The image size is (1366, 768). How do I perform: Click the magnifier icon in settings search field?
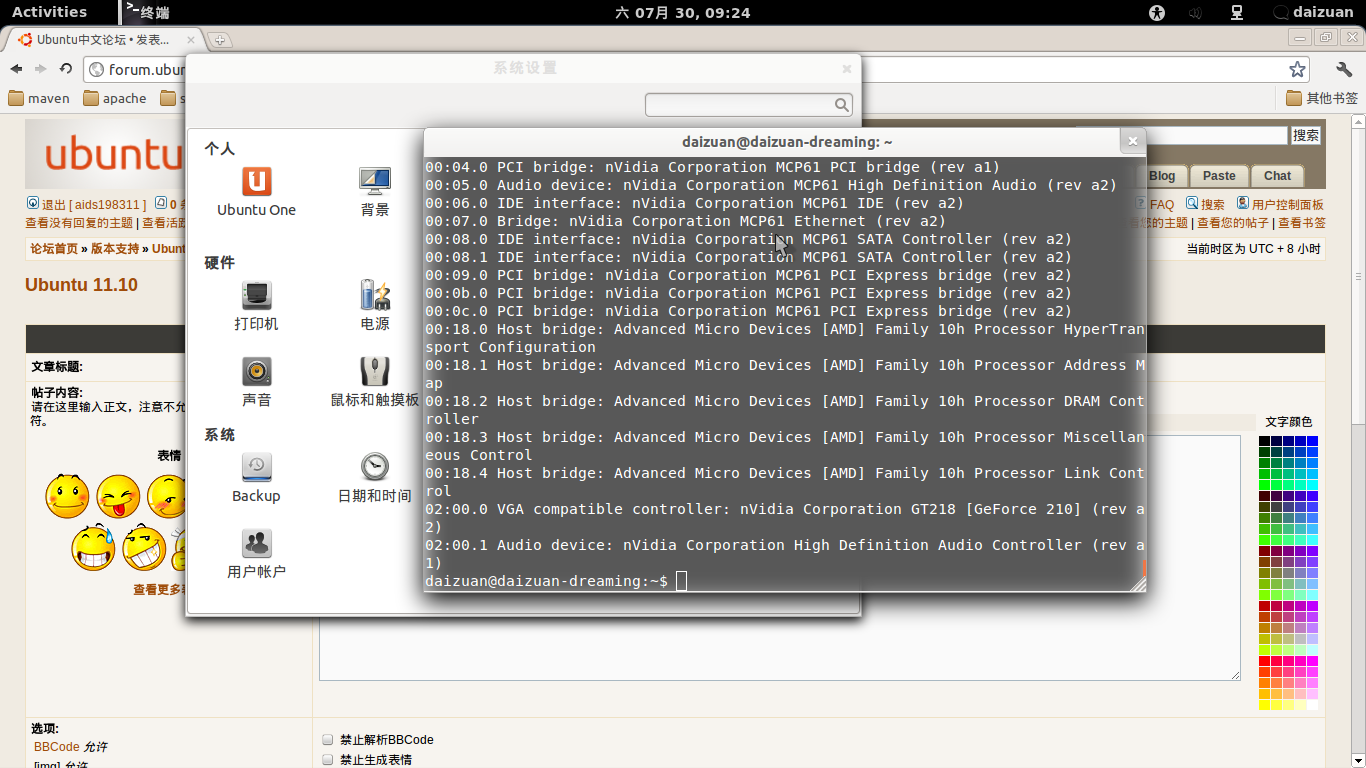(842, 104)
